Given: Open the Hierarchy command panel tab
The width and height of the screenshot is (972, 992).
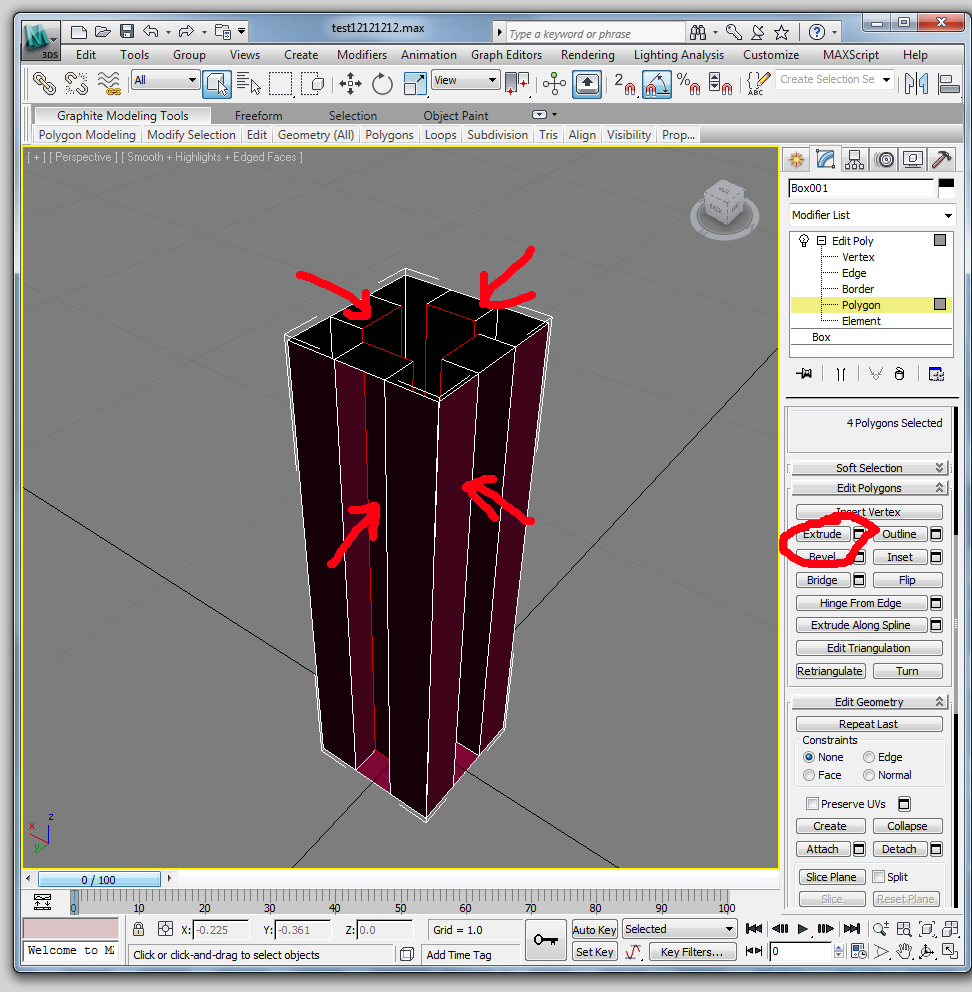Looking at the screenshot, I should [x=854, y=159].
